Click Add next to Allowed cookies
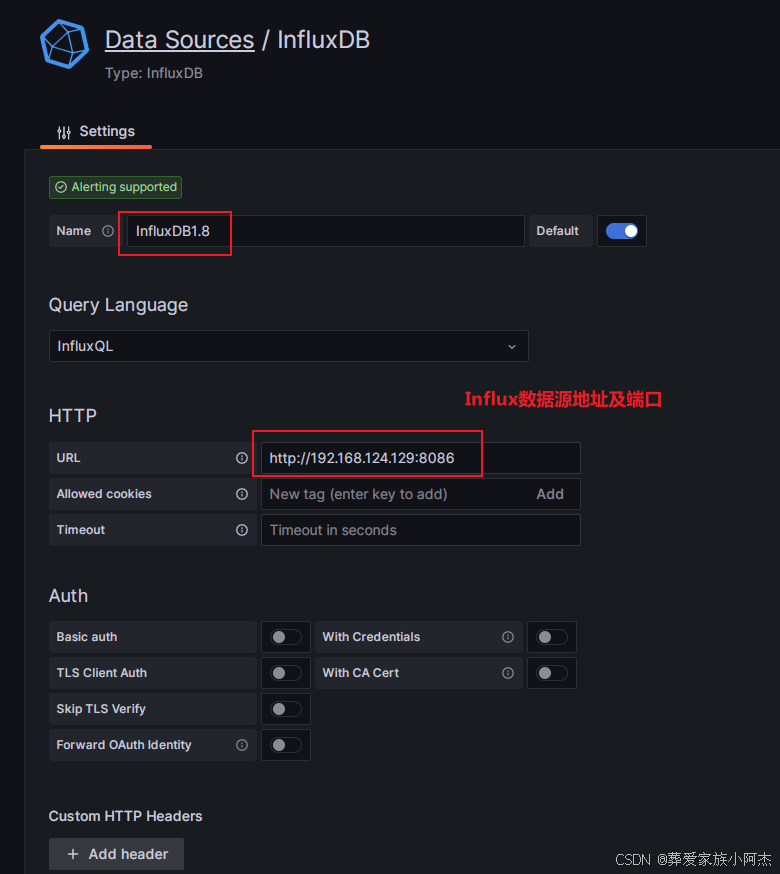 [x=550, y=494]
